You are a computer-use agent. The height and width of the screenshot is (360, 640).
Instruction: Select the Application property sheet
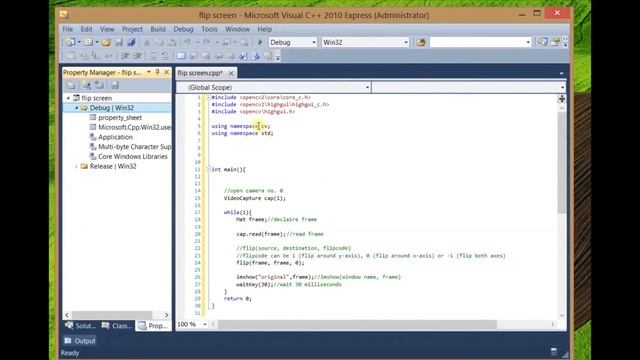[x=116, y=137]
